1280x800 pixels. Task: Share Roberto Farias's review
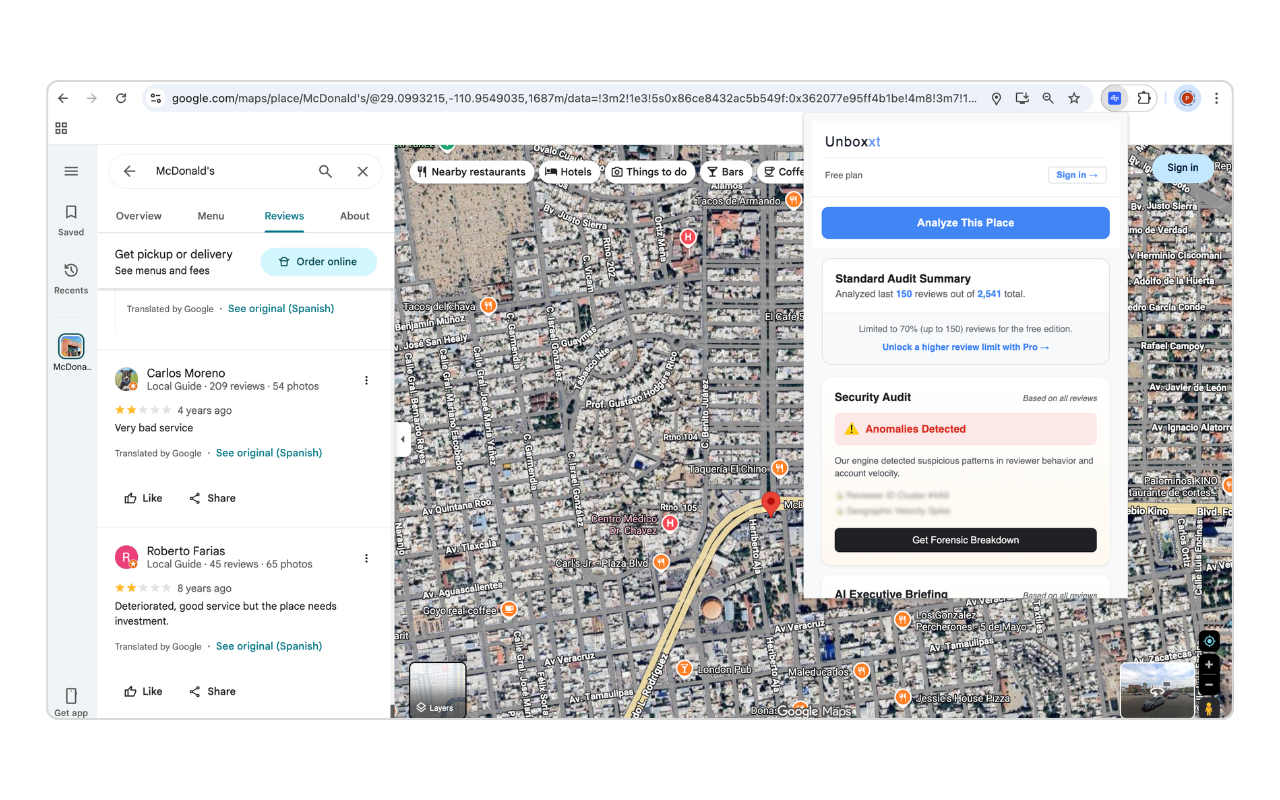coord(212,691)
